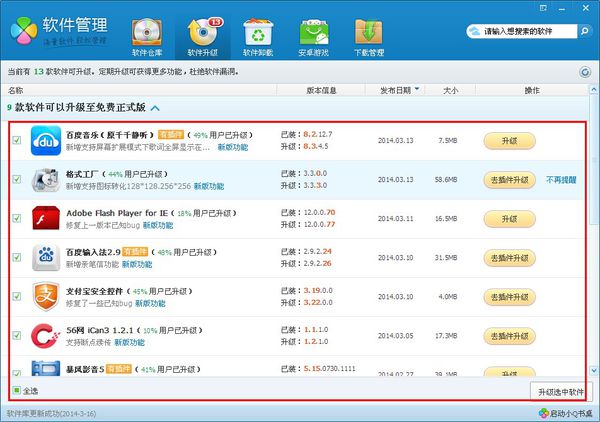The width and height of the screenshot is (600, 422).
Task: Click the list scrollbar down arrow
Action: pyautogui.click(x=593, y=370)
